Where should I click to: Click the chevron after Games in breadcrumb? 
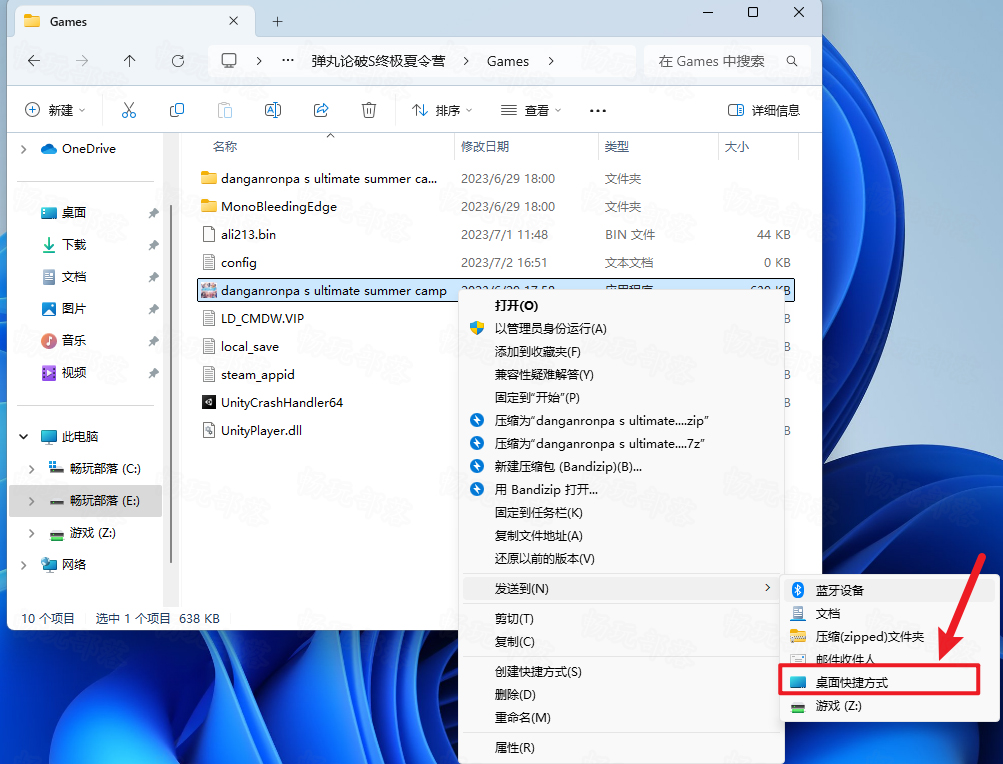pos(551,61)
